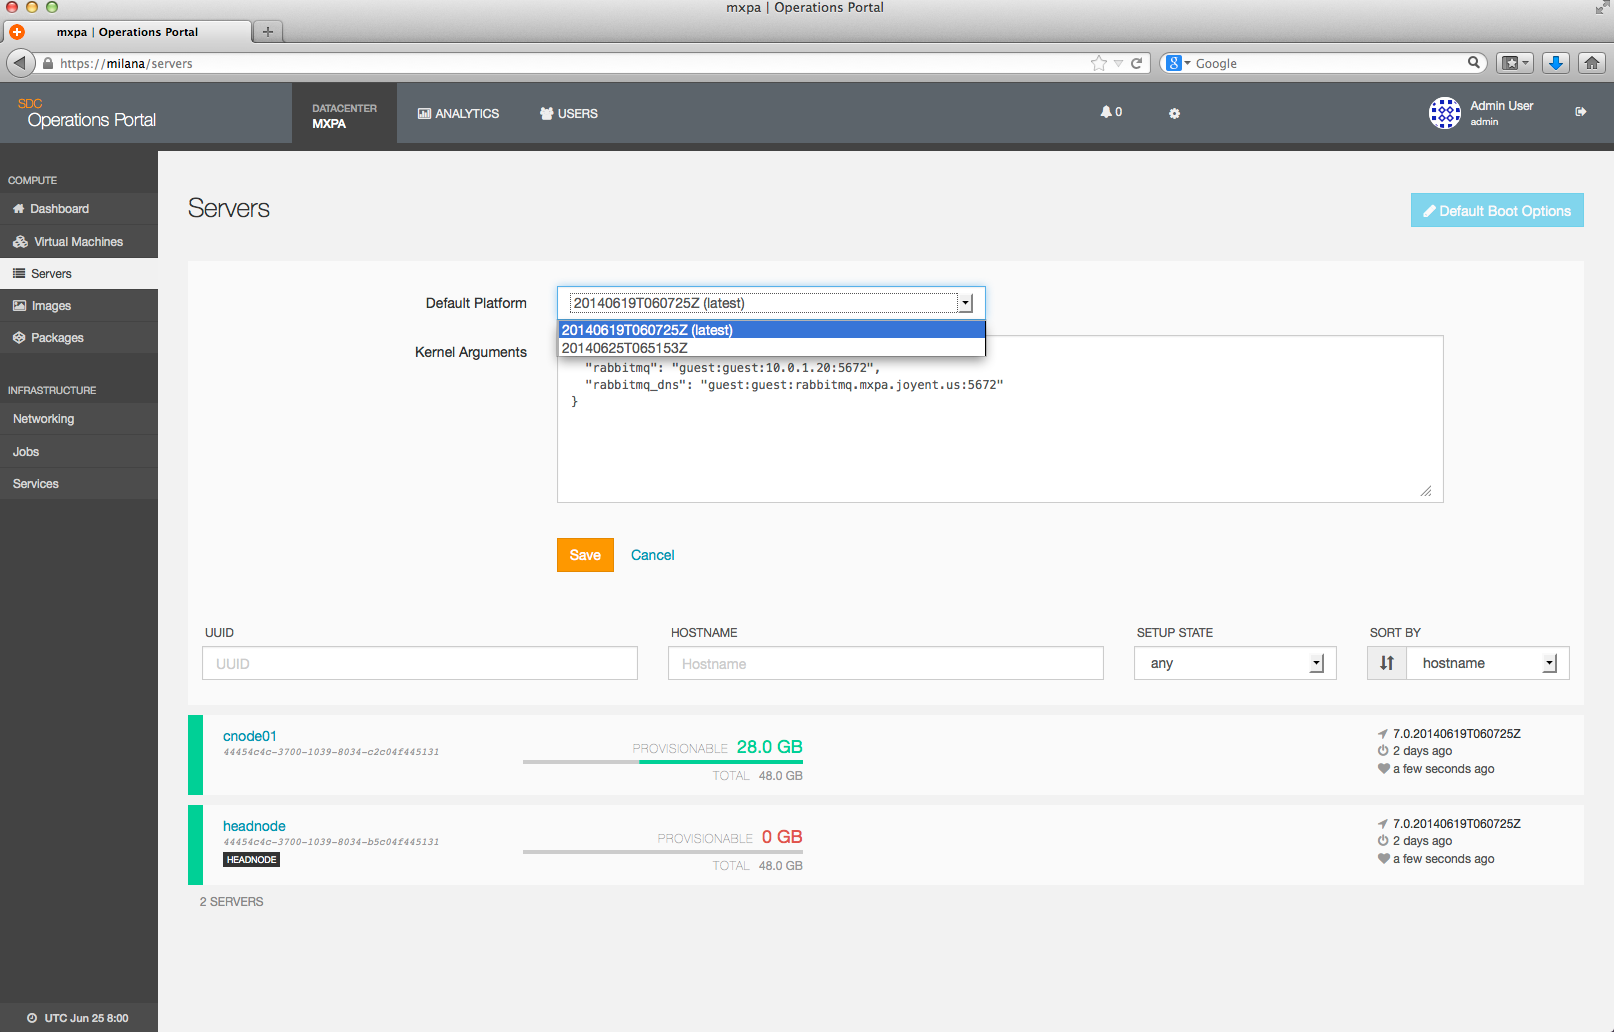Image resolution: width=1614 pixels, height=1032 pixels.
Task: Click the bookmarks menu icon in browser toolbar
Action: 1514,63
